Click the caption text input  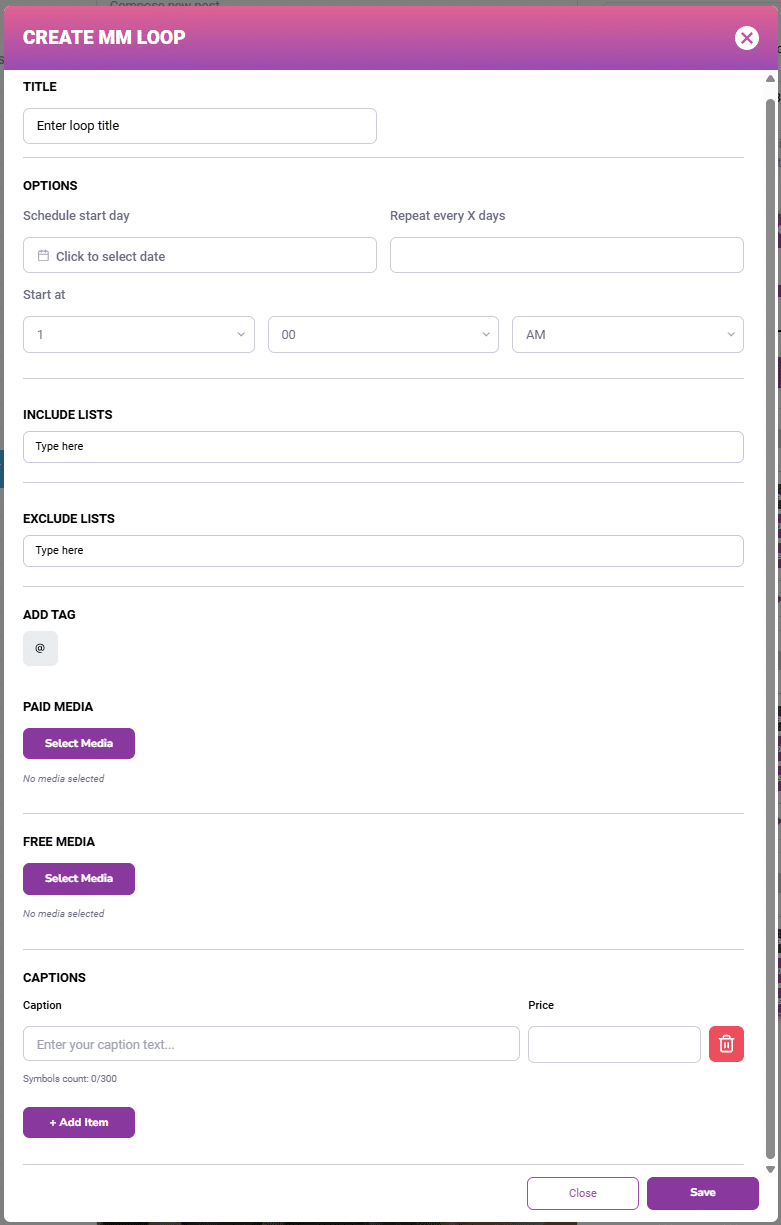click(x=271, y=1044)
